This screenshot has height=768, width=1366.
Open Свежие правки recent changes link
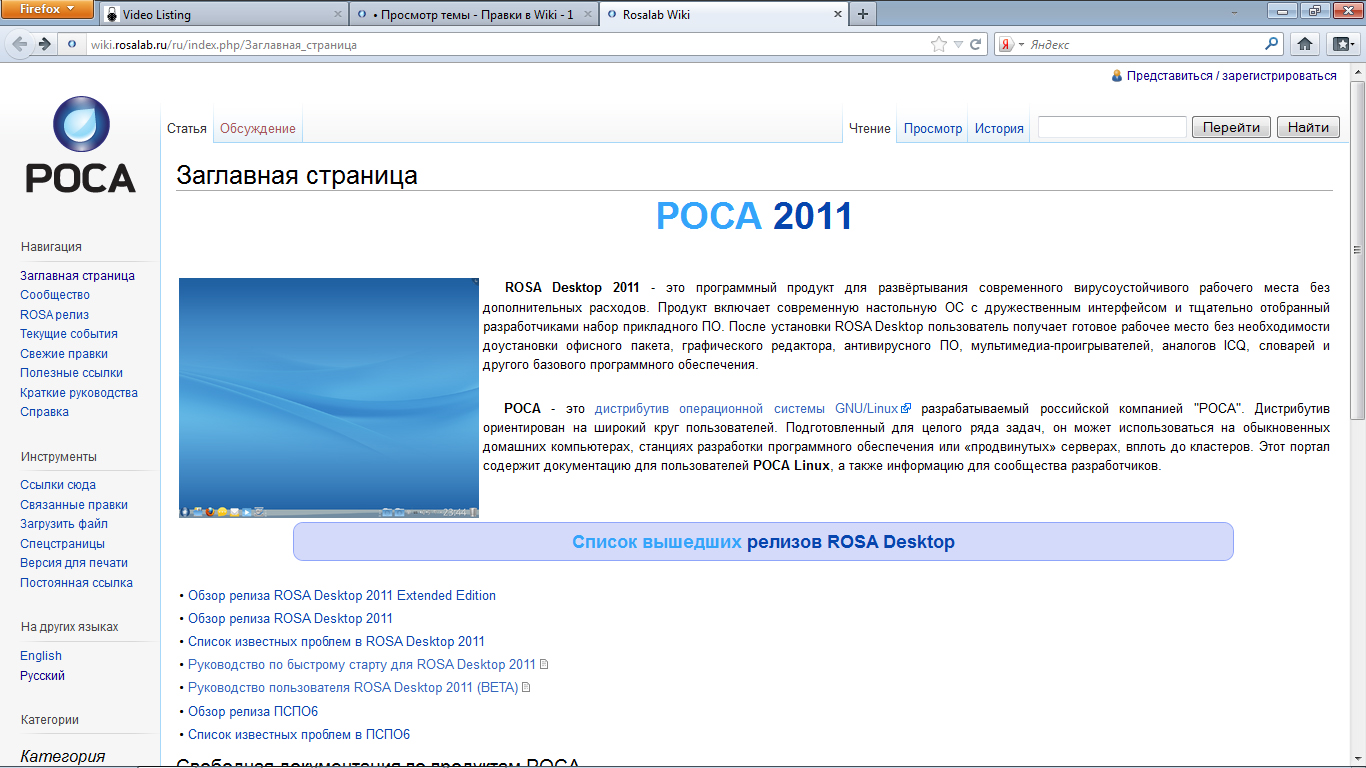coord(64,354)
